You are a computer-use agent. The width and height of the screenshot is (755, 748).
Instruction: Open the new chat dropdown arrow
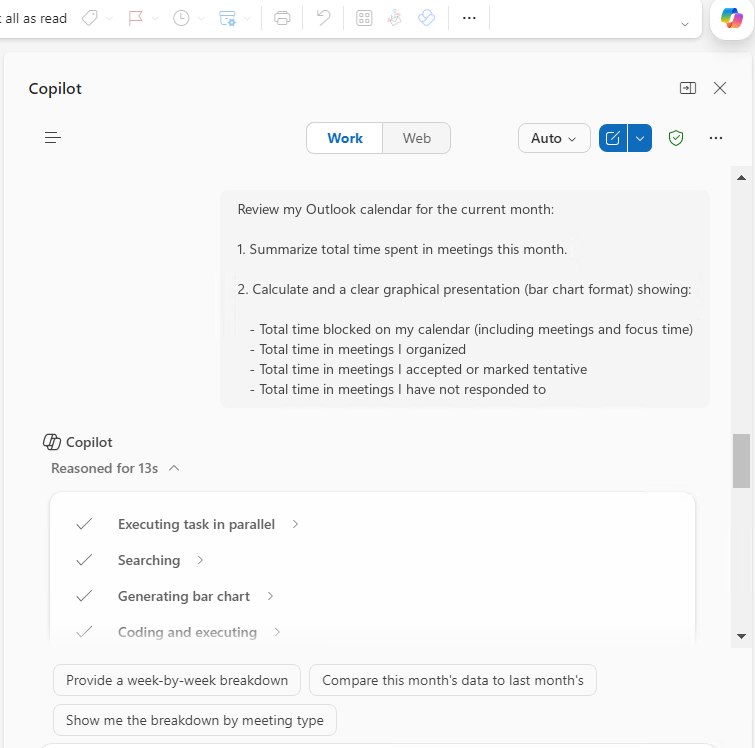pyautogui.click(x=640, y=138)
